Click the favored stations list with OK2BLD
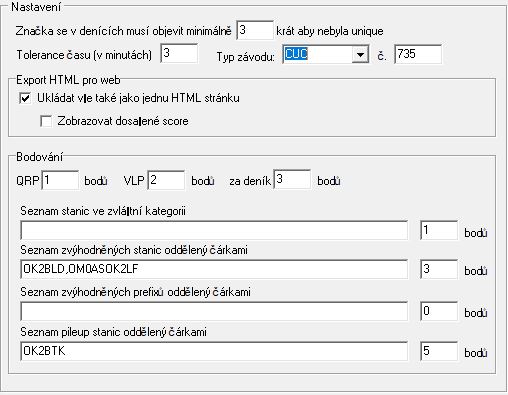The height and width of the screenshot is (395, 508). click(x=214, y=269)
